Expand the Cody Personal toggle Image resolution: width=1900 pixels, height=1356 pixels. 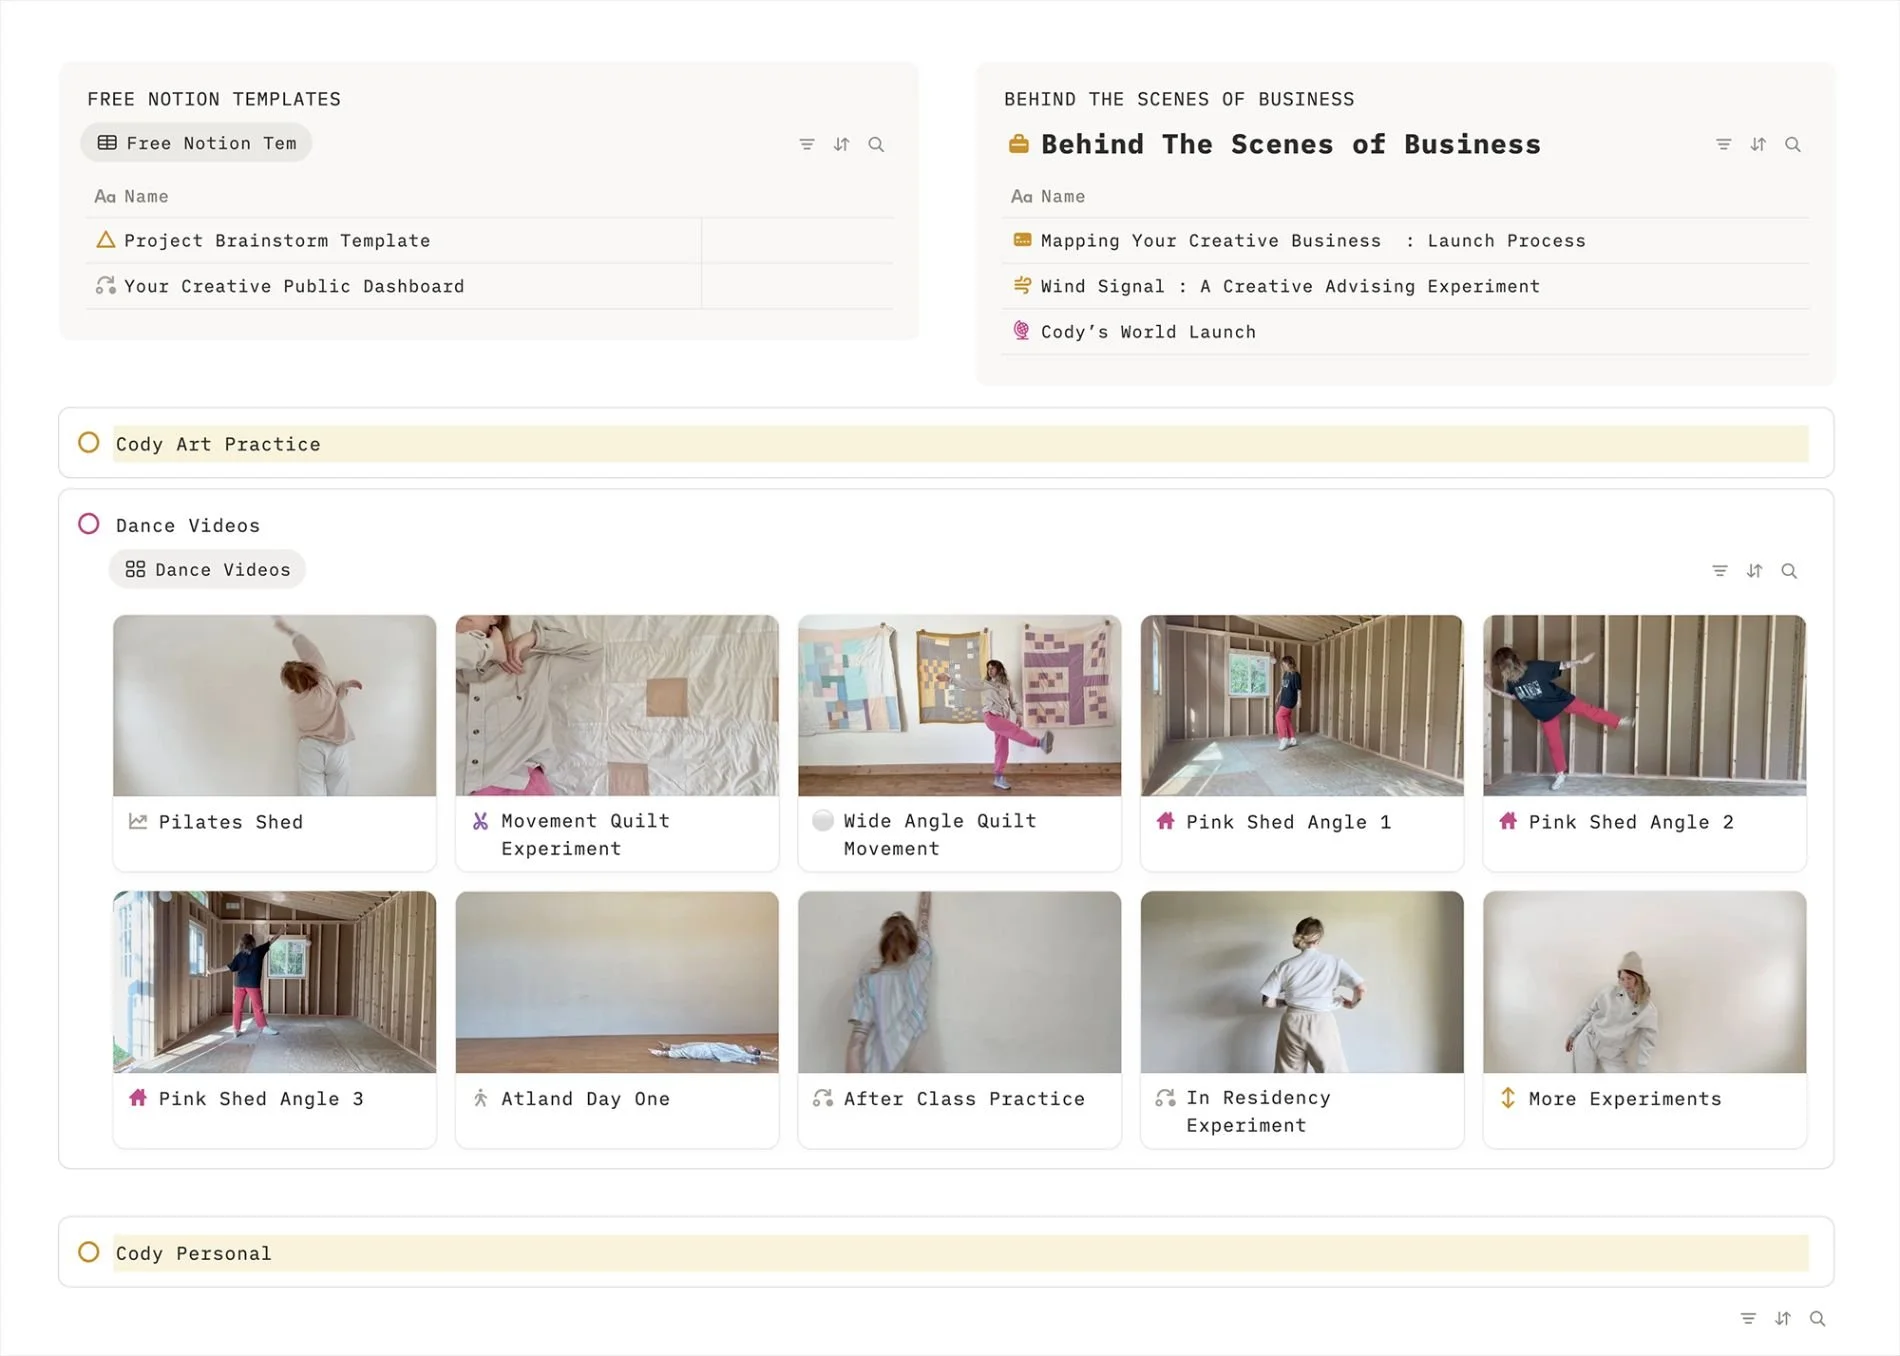(x=89, y=1252)
